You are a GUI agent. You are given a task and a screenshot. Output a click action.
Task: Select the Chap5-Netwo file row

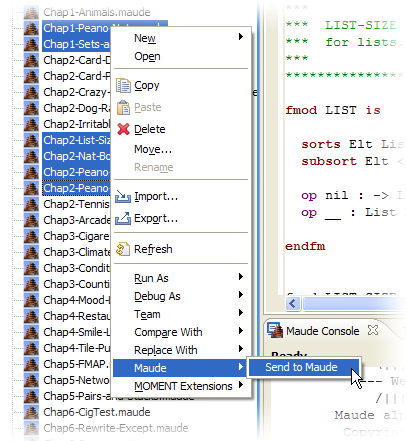[76, 380]
